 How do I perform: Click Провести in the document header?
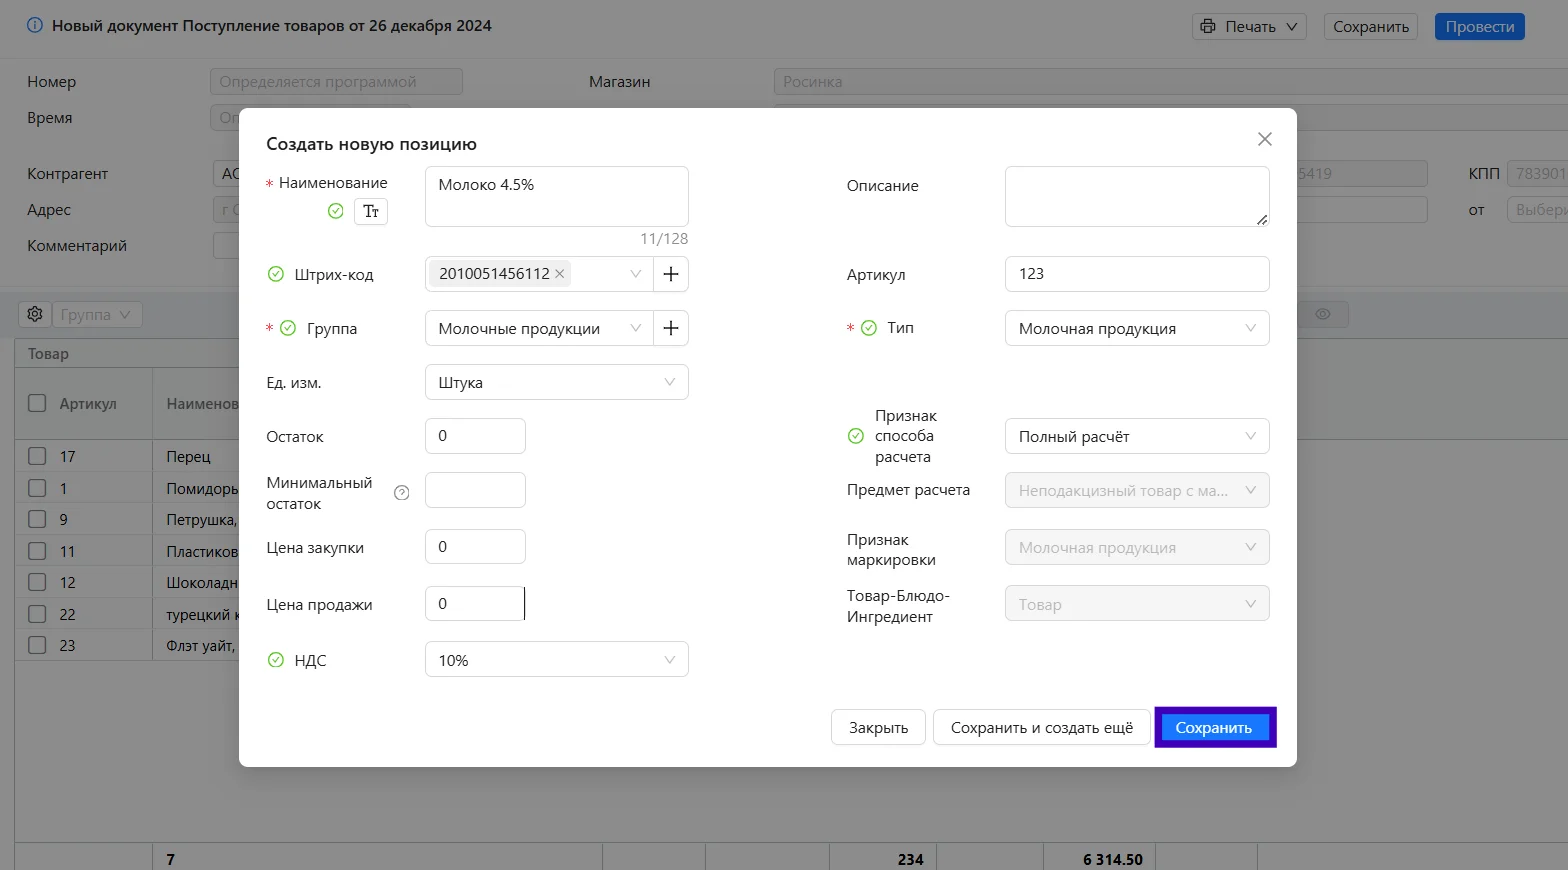1479,26
